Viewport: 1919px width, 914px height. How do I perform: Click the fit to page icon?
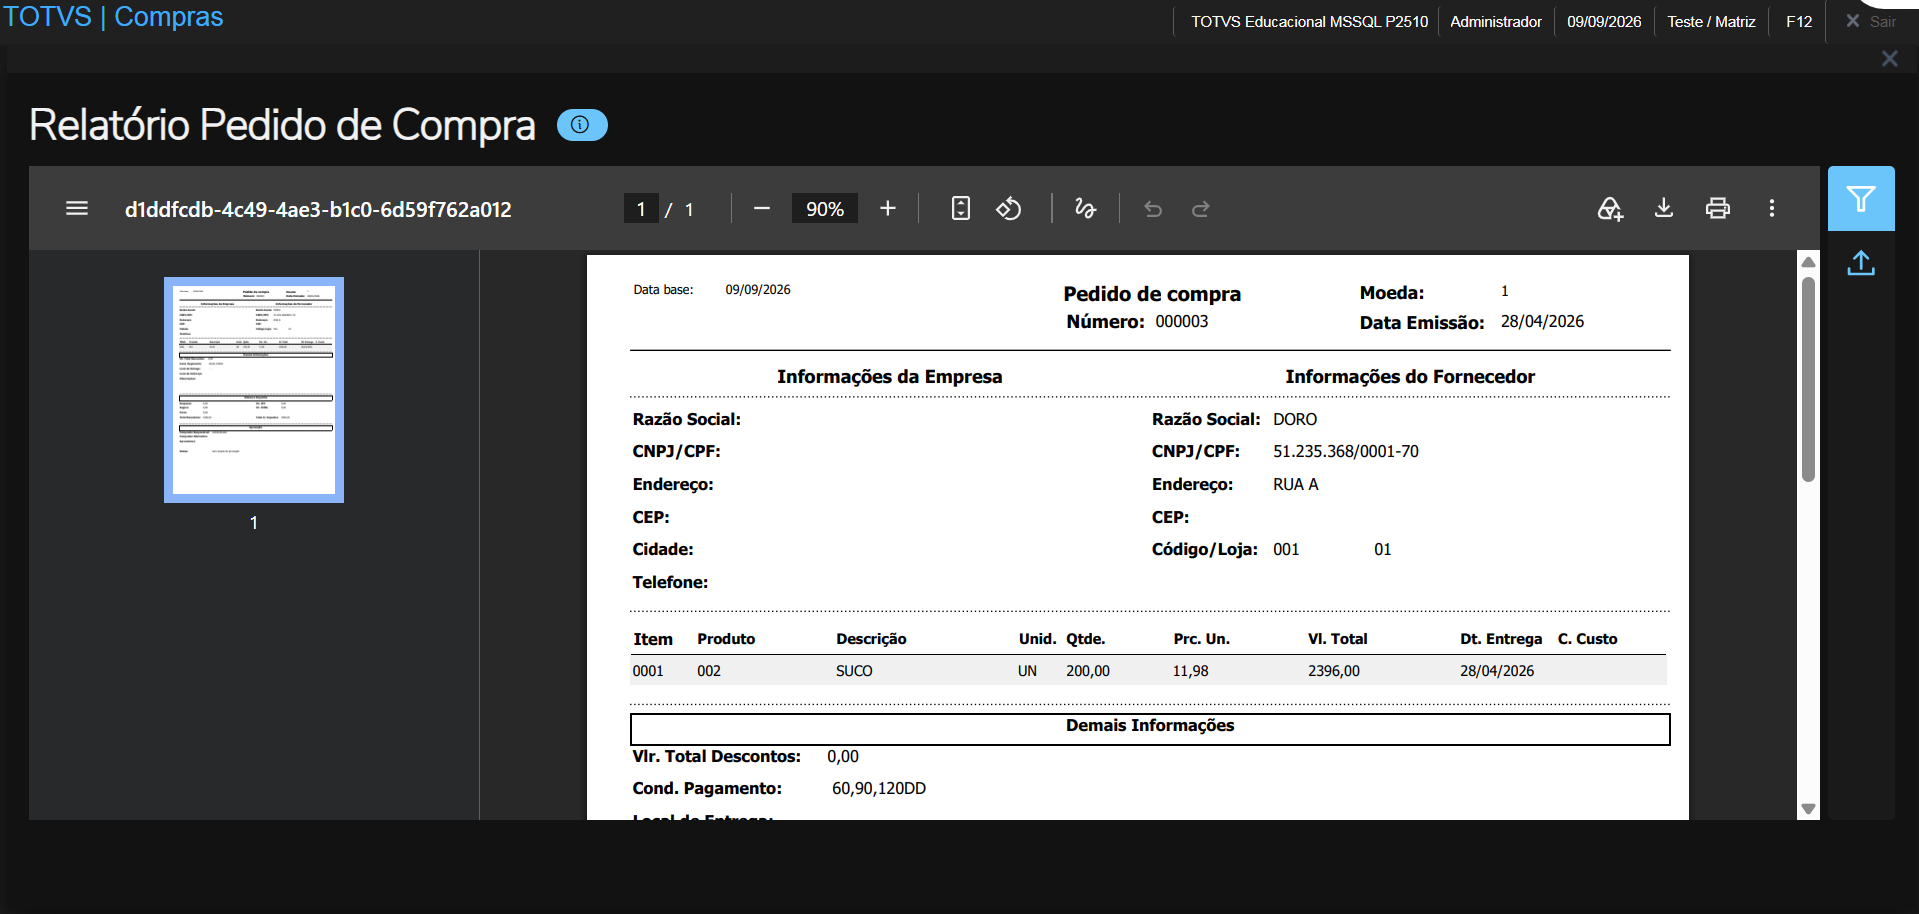960,208
